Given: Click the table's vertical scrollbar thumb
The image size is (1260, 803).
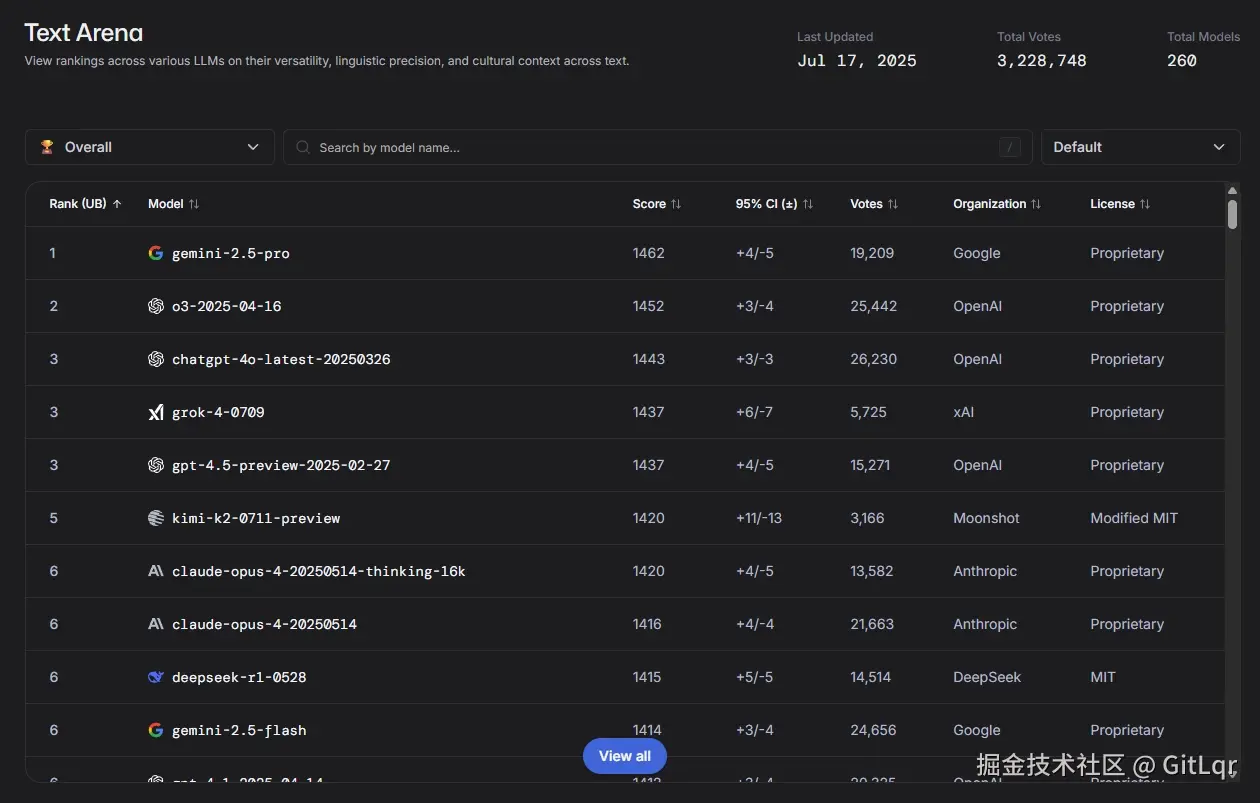Looking at the screenshot, I should pos(1233,214).
